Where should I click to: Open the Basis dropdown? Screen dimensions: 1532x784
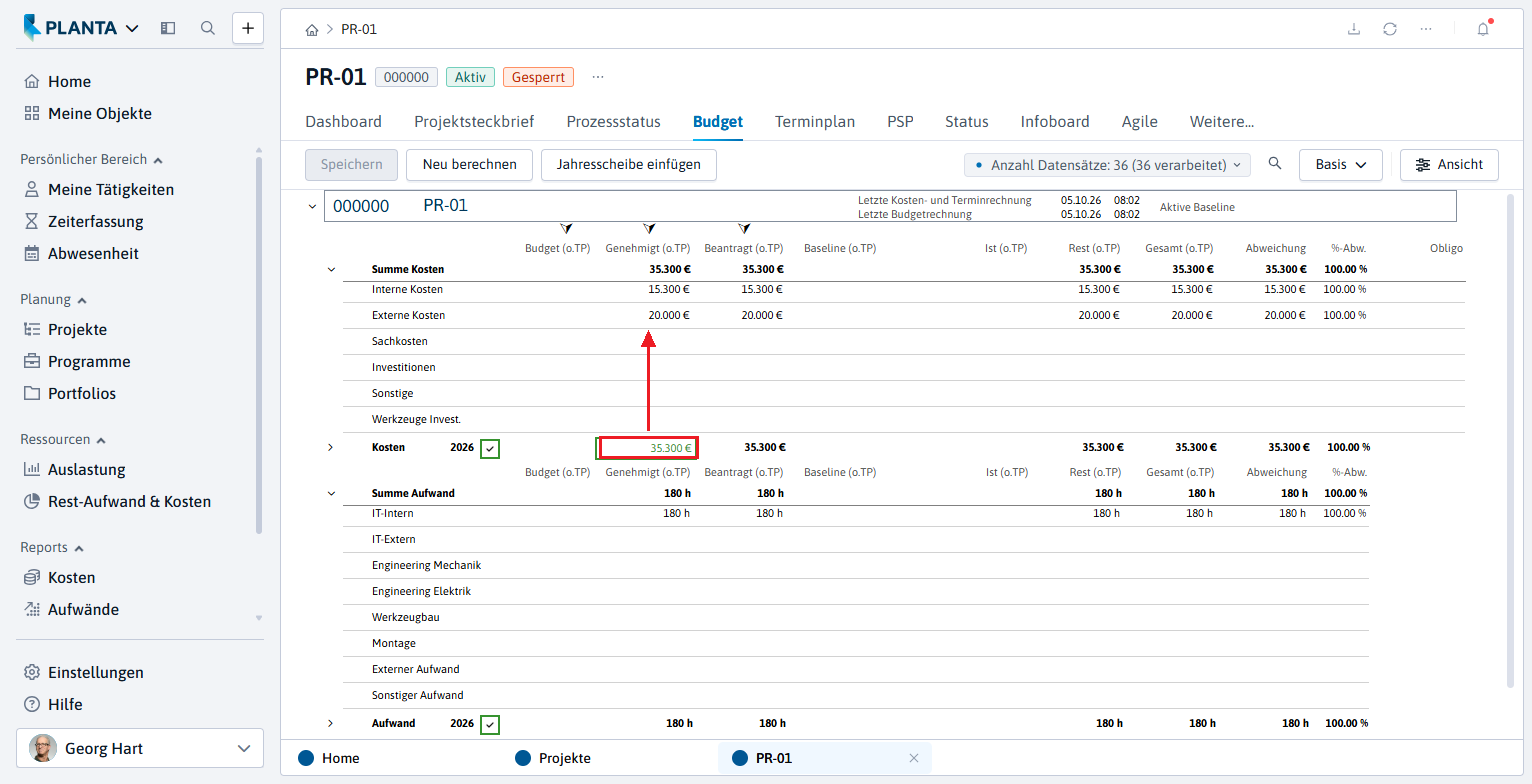coord(1341,165)
